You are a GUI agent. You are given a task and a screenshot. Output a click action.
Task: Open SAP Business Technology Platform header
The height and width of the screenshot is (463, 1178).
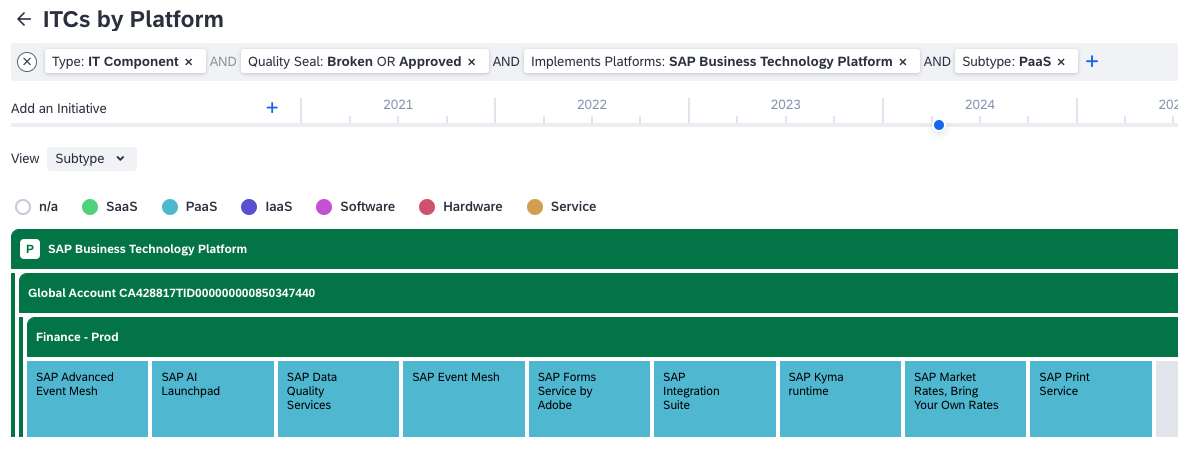[x=594, y=249]
